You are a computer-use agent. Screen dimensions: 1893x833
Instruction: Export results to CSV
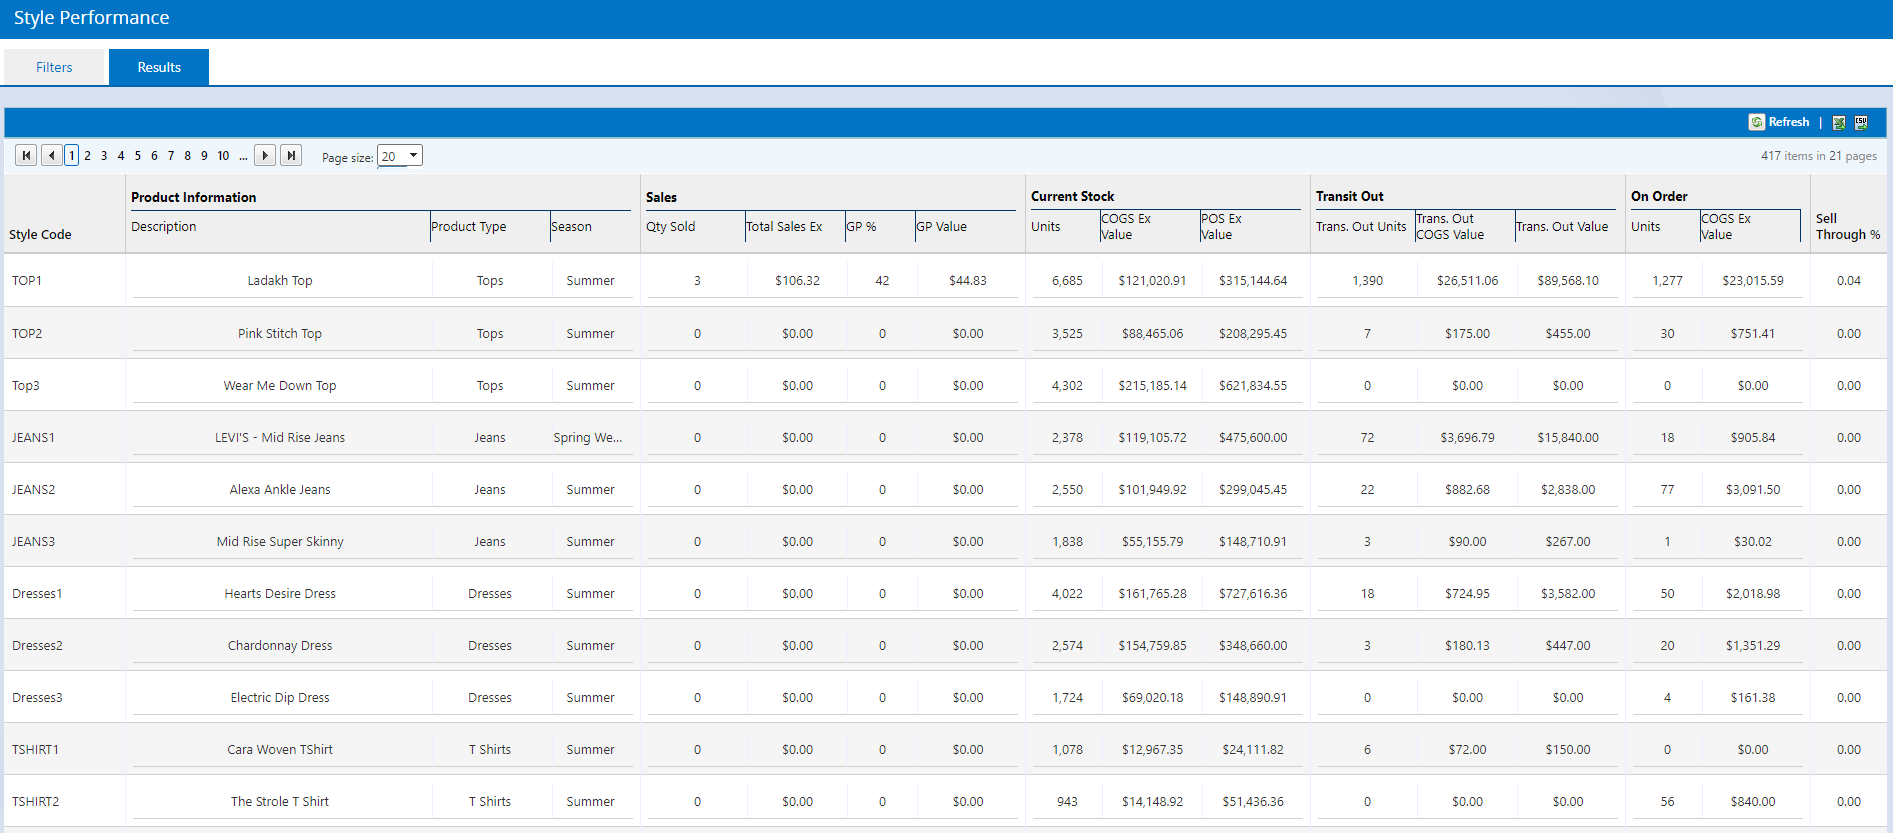coord(1861,123)
